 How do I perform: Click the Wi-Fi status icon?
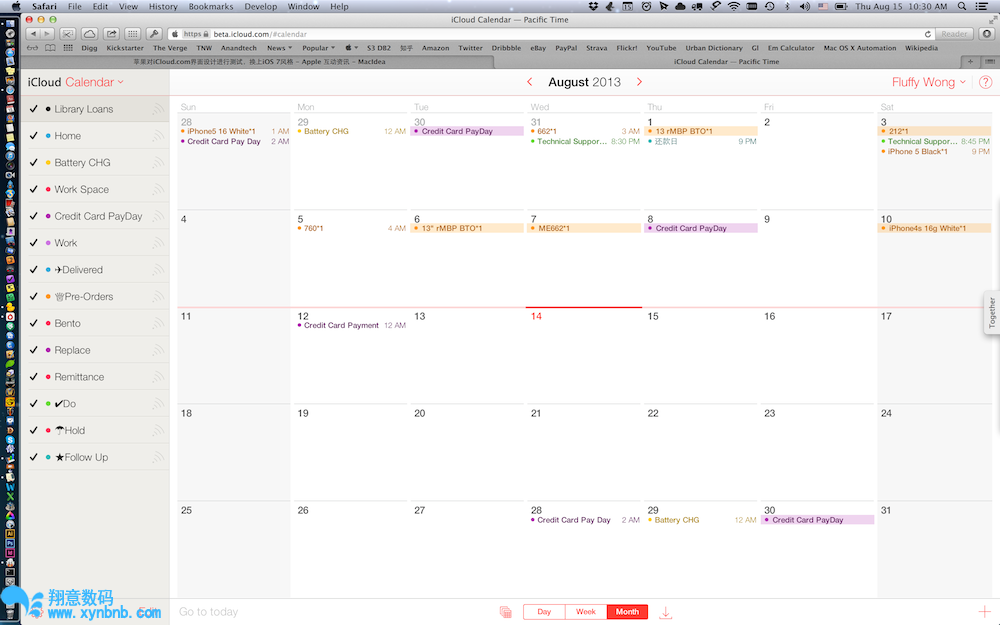[734, 6]
